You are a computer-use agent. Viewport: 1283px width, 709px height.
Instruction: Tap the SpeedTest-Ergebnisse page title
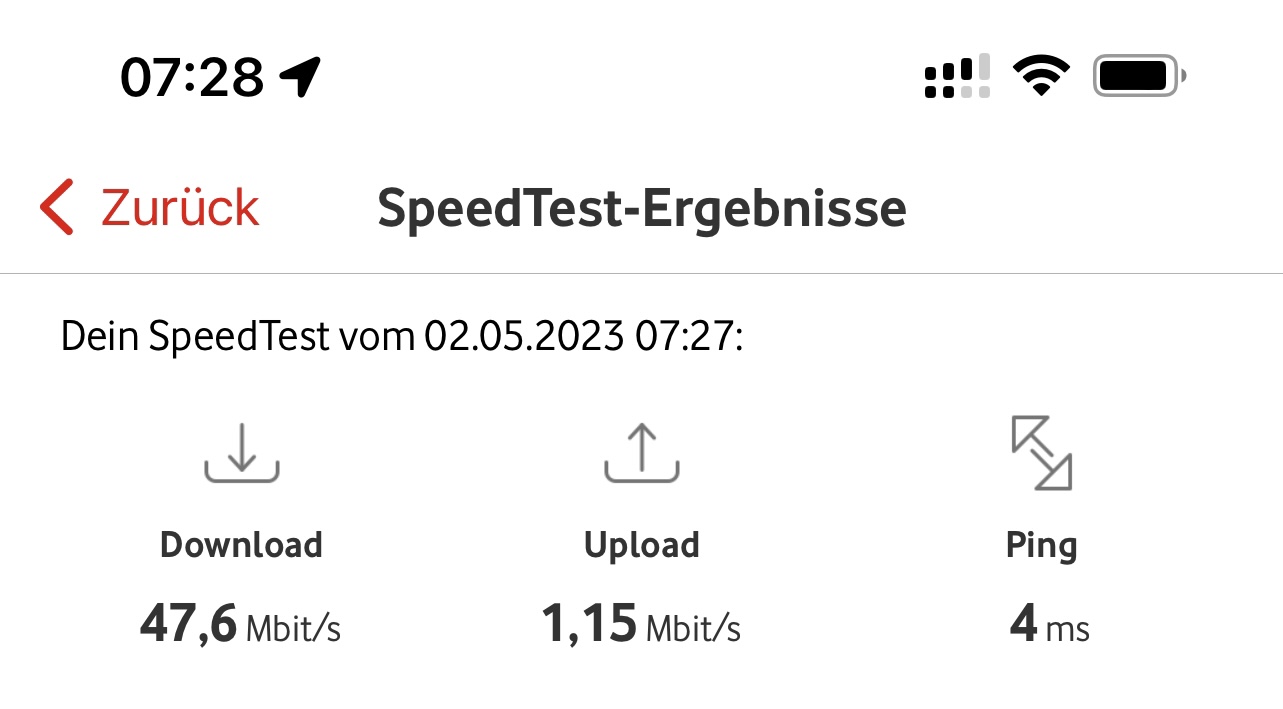[x=641, y=208]
